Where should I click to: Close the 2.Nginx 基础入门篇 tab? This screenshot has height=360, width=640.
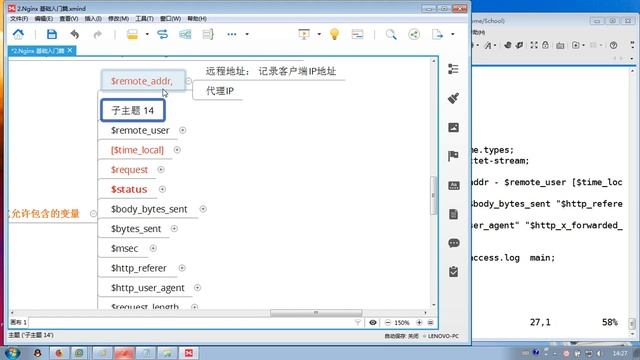pos(70,50)
